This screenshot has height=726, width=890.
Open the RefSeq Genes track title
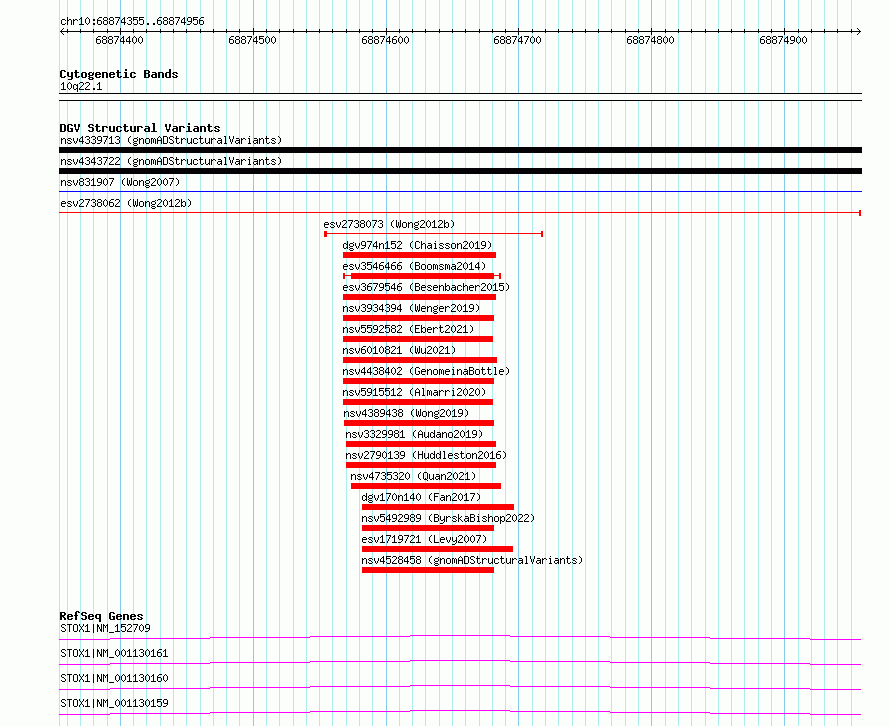pyautogui.click(x=101, y=616)
